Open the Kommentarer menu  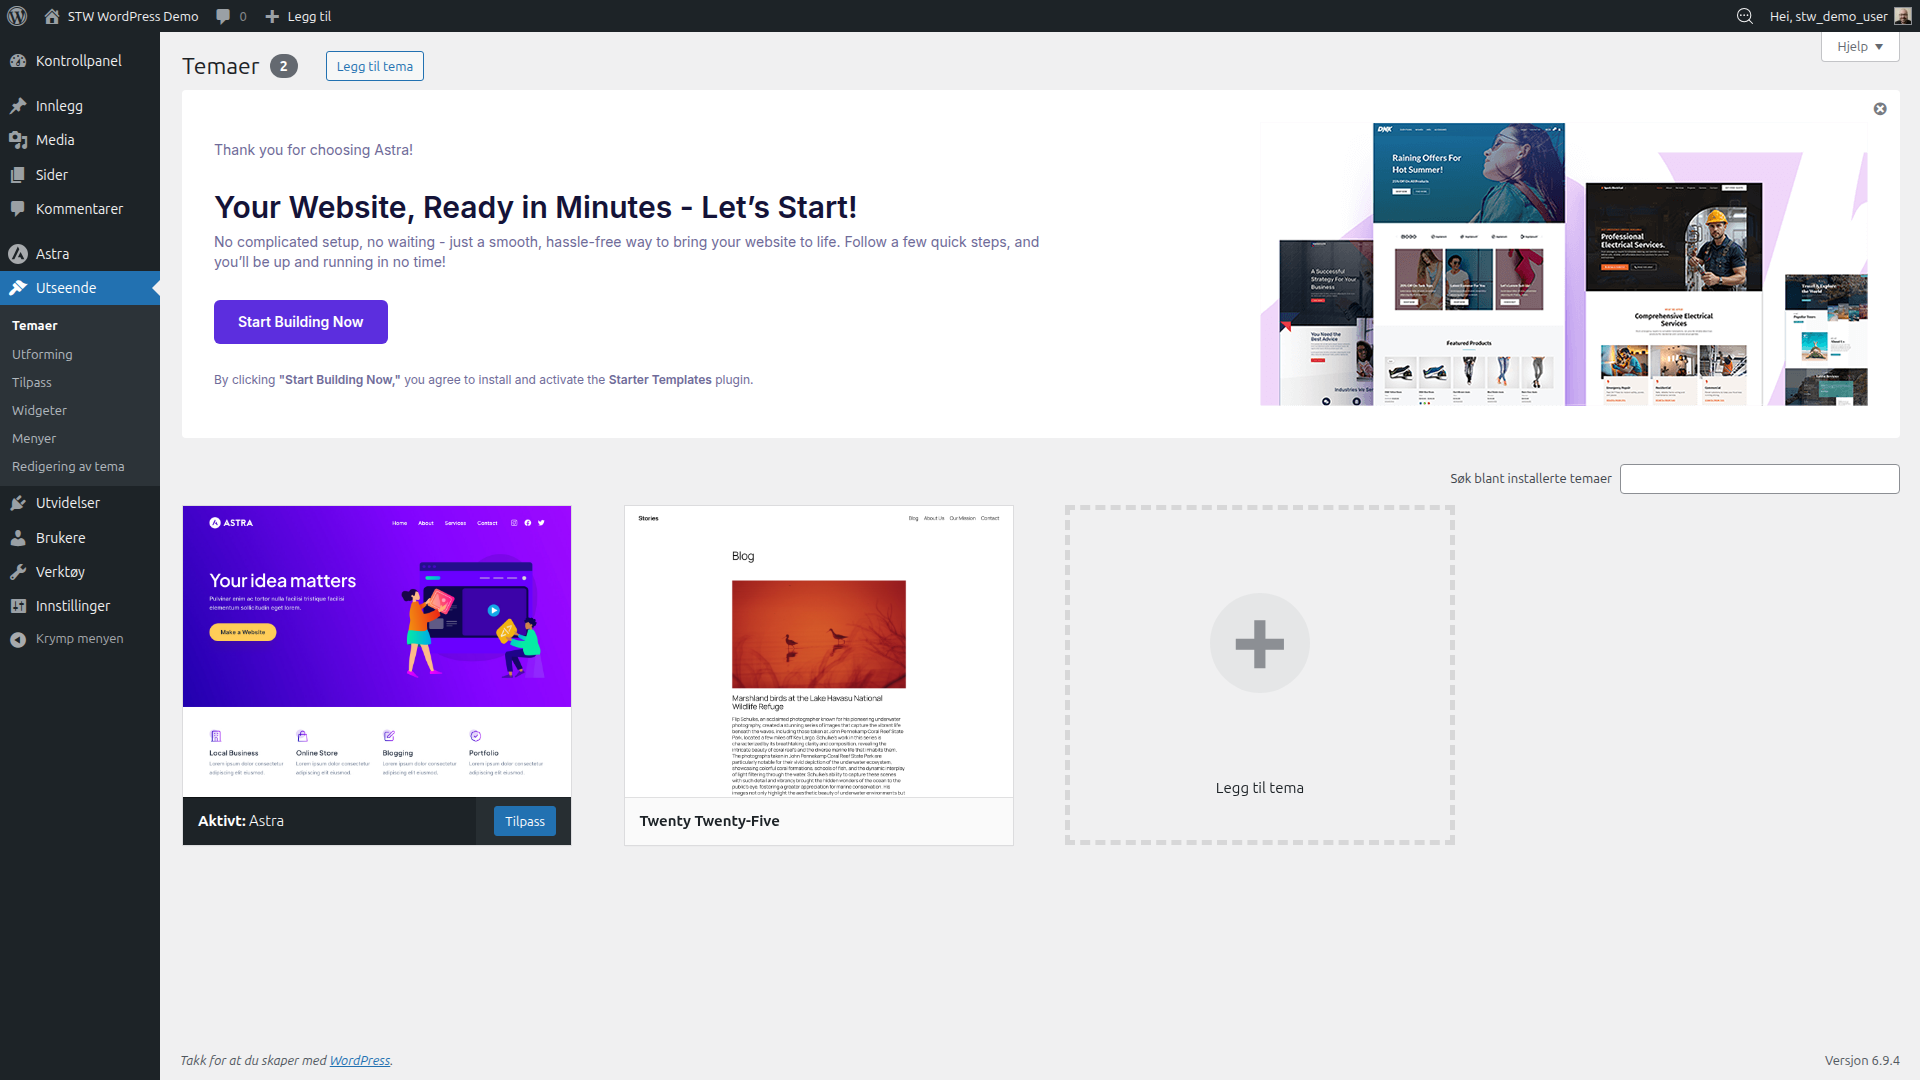(80, 209)
